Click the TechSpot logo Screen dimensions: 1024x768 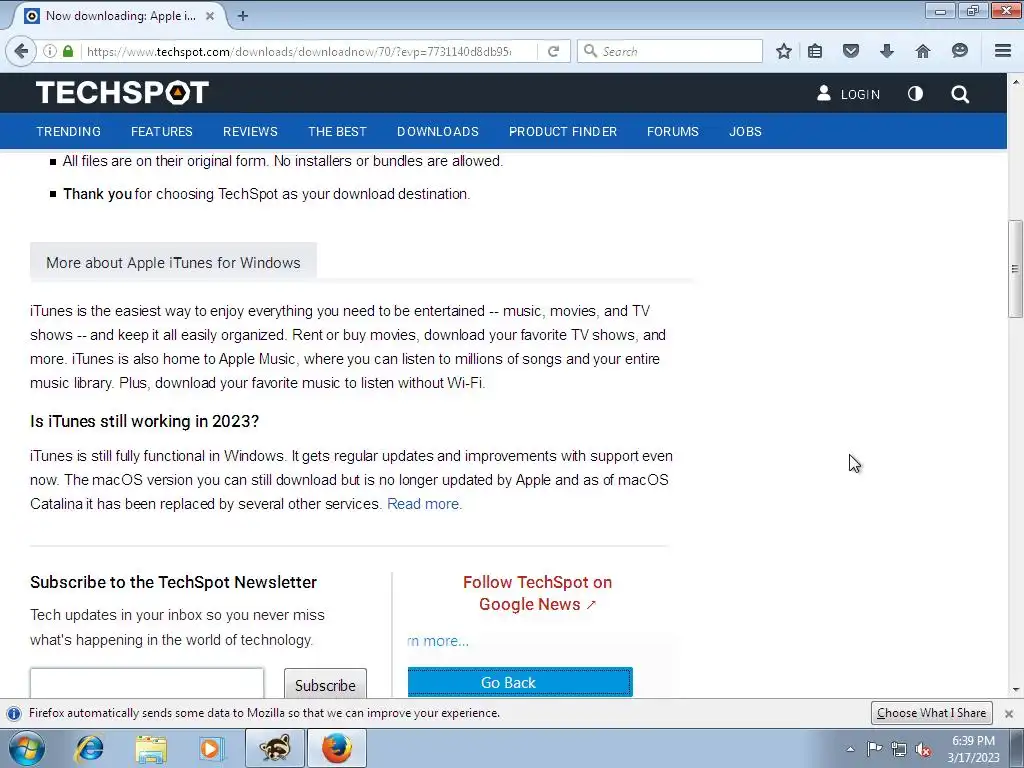pyautogui.click(x=122, y=93)
